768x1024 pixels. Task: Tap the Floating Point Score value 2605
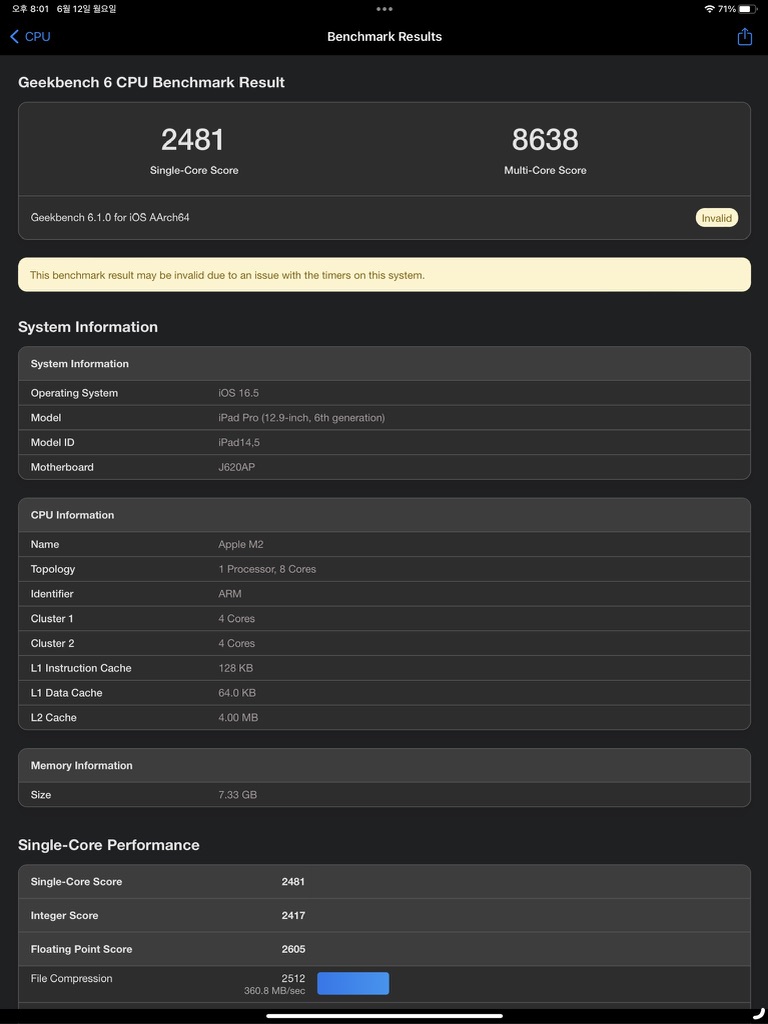(293, 950)
